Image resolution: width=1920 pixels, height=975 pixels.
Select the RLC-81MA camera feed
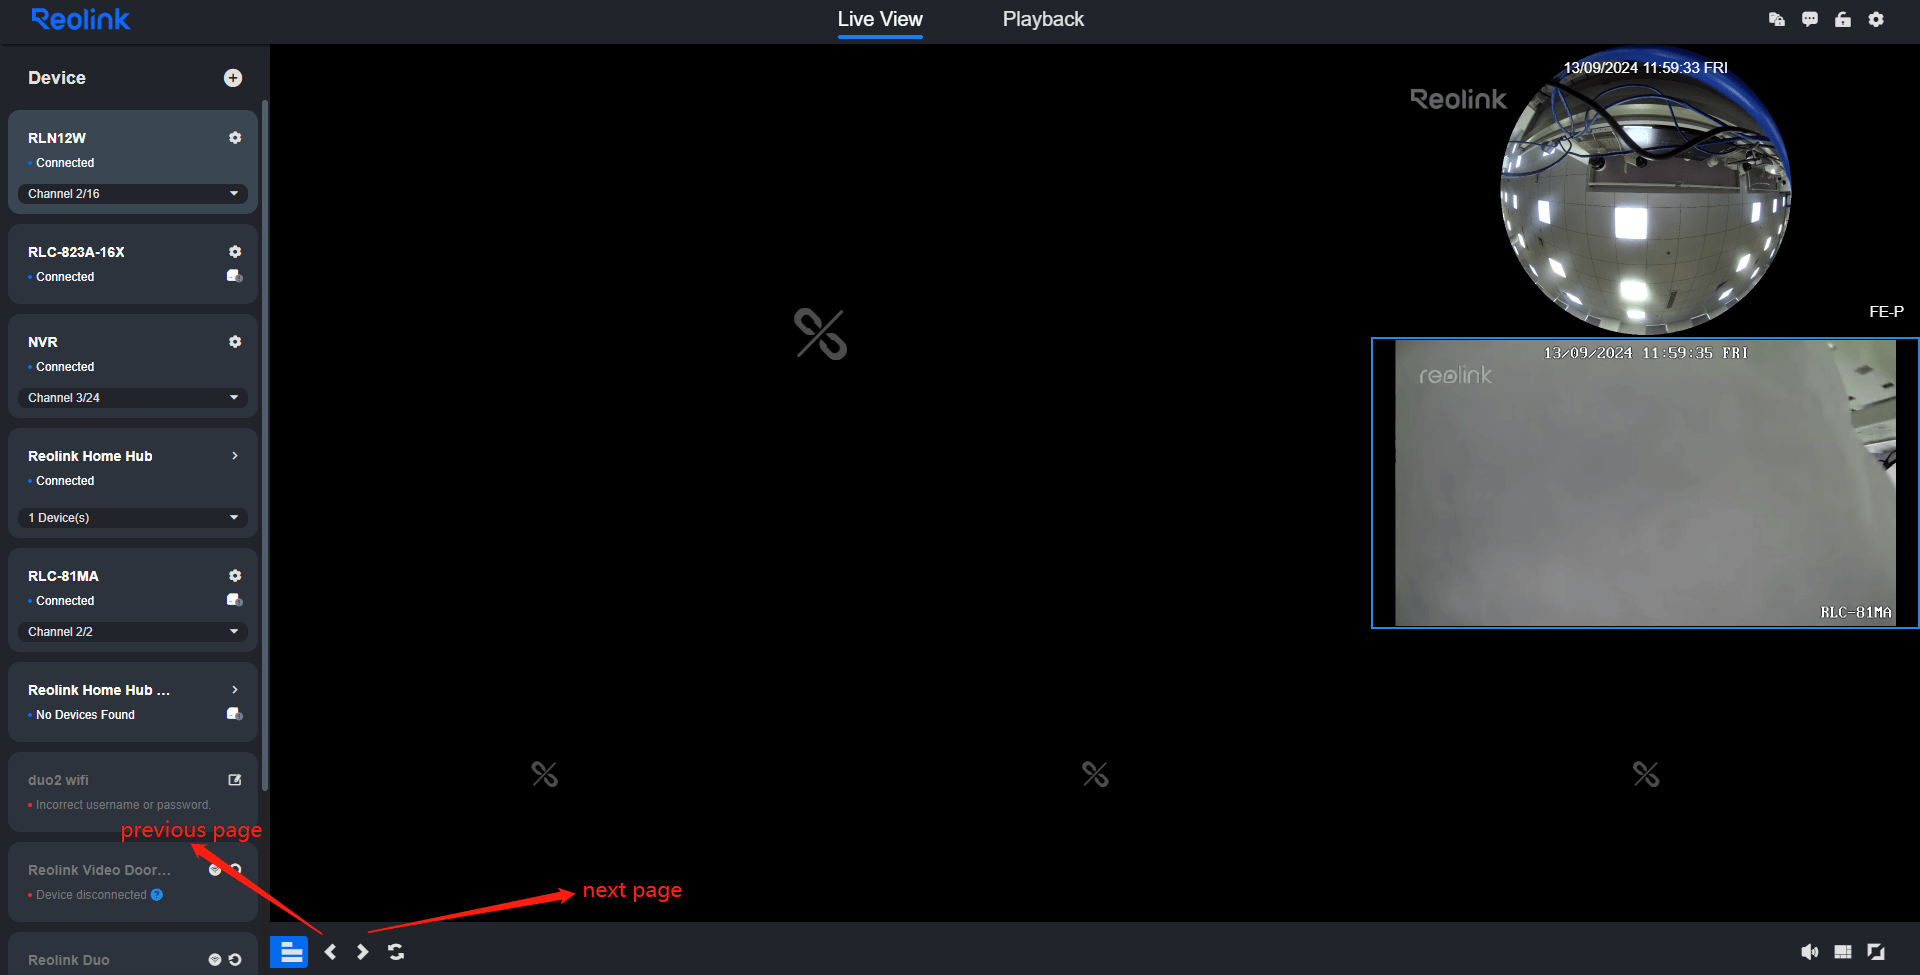coord(1645,483)
